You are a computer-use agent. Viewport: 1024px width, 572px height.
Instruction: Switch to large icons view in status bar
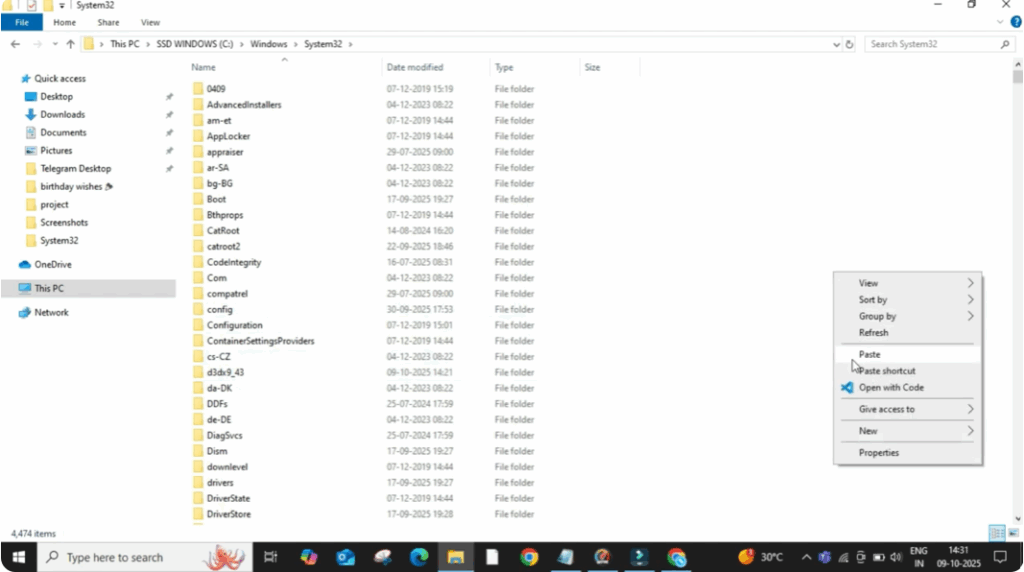(x=1012, y=533)
